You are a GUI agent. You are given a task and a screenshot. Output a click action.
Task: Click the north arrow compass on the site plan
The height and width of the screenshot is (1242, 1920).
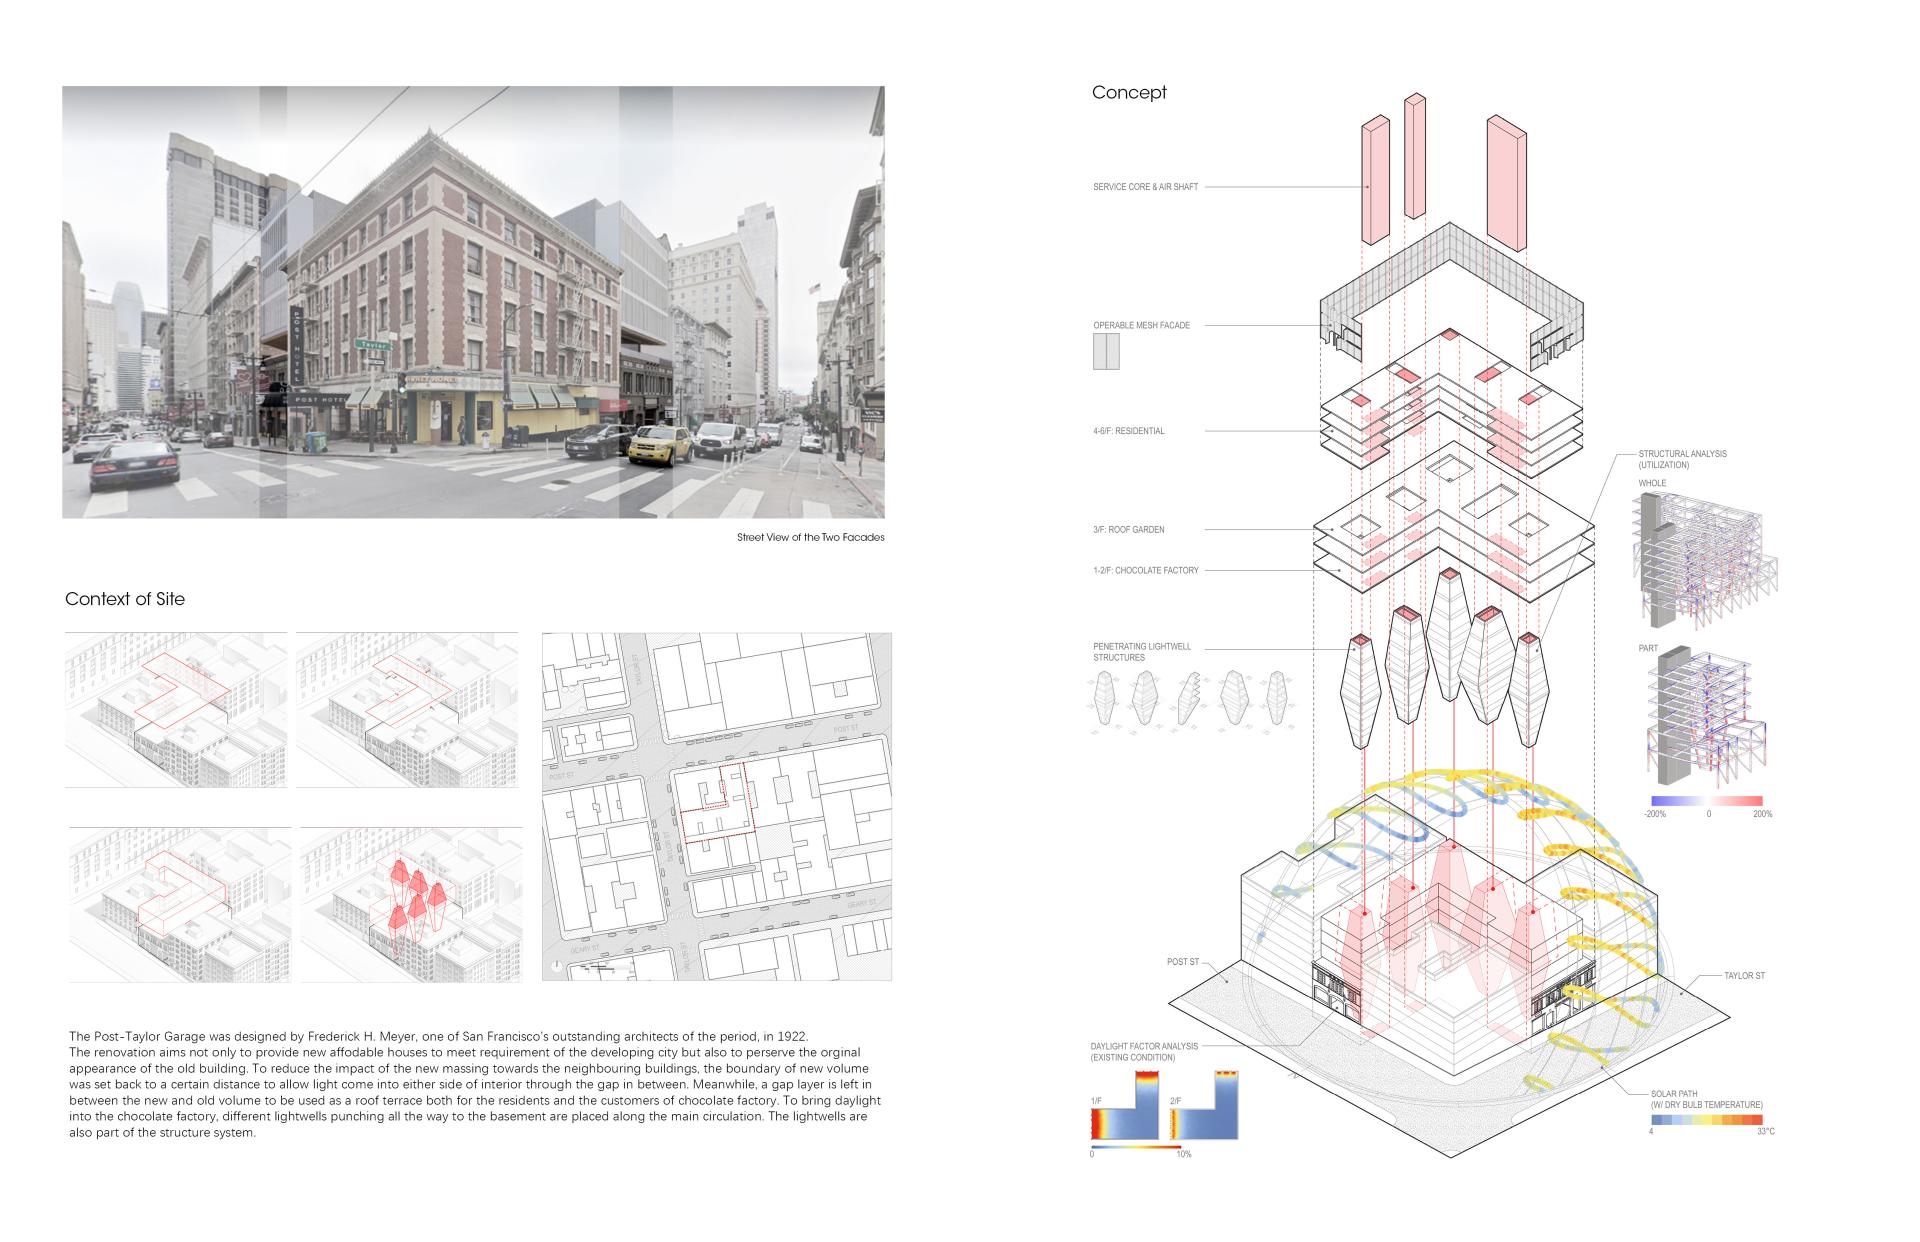click(x=558, y=966)
